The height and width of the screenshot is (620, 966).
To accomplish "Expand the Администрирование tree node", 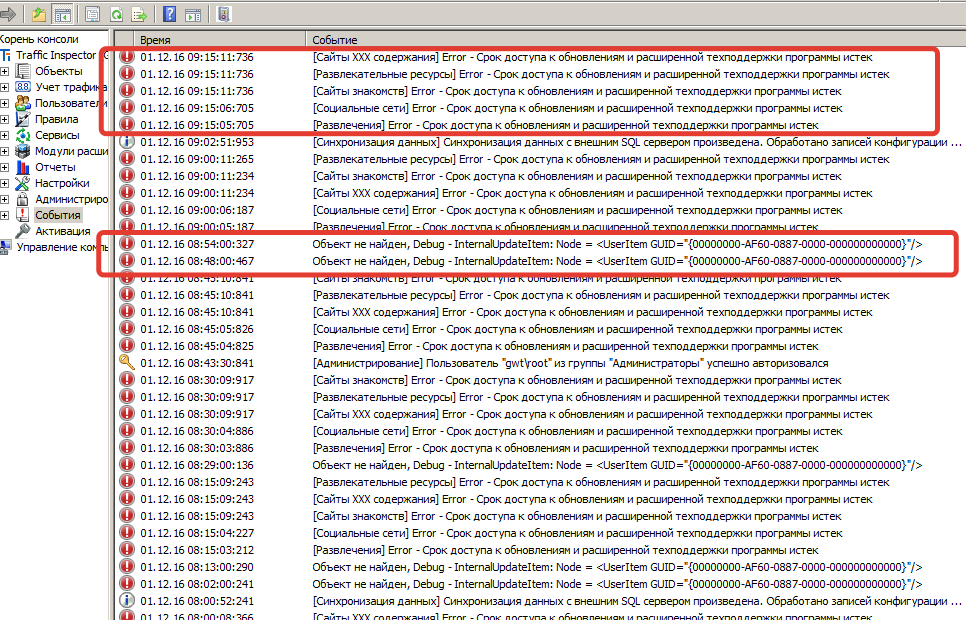I will pyautogui.click(x=4, y=200).
